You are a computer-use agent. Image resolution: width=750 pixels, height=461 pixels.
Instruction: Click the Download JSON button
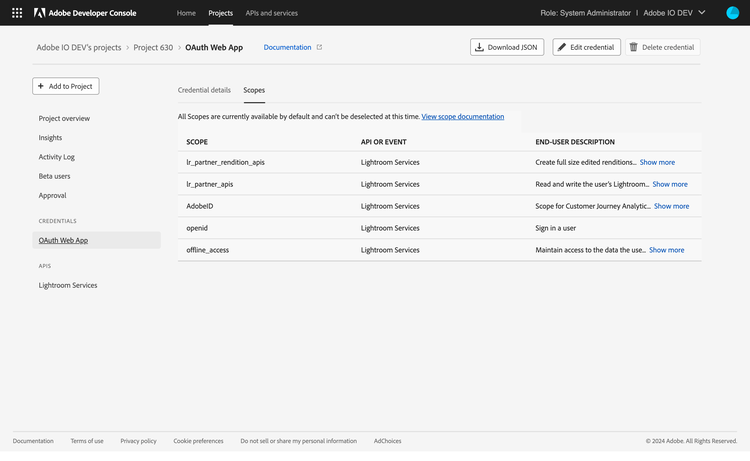point(507,47)
